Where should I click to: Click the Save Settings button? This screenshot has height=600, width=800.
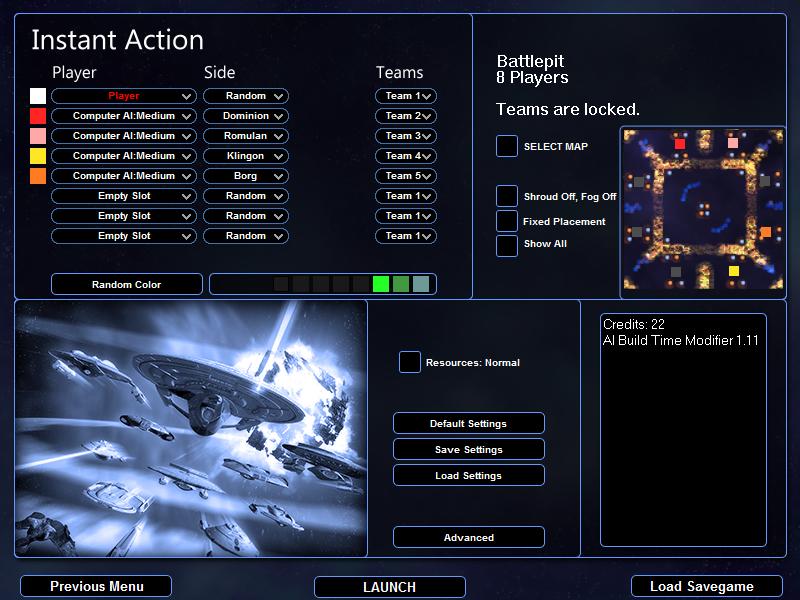tap(468, 449)
